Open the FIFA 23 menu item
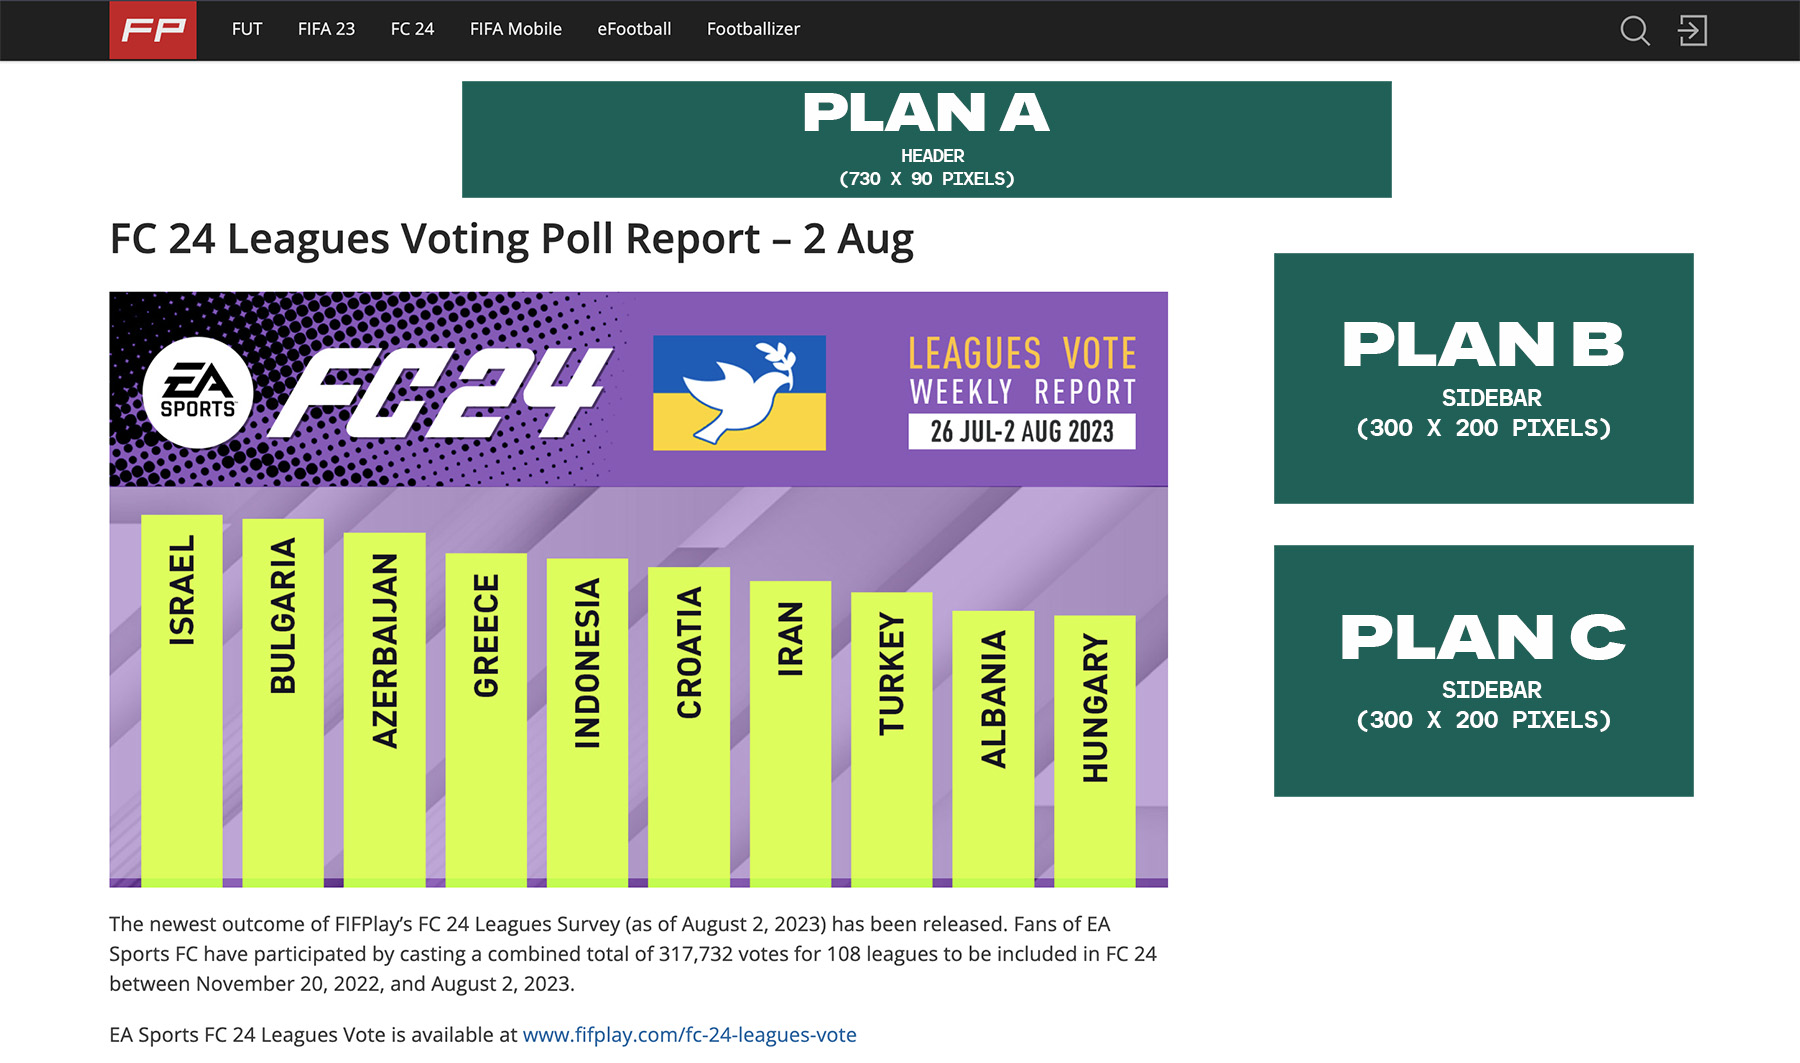The height and width of the screenshot is (1063, 1800). 326,29
